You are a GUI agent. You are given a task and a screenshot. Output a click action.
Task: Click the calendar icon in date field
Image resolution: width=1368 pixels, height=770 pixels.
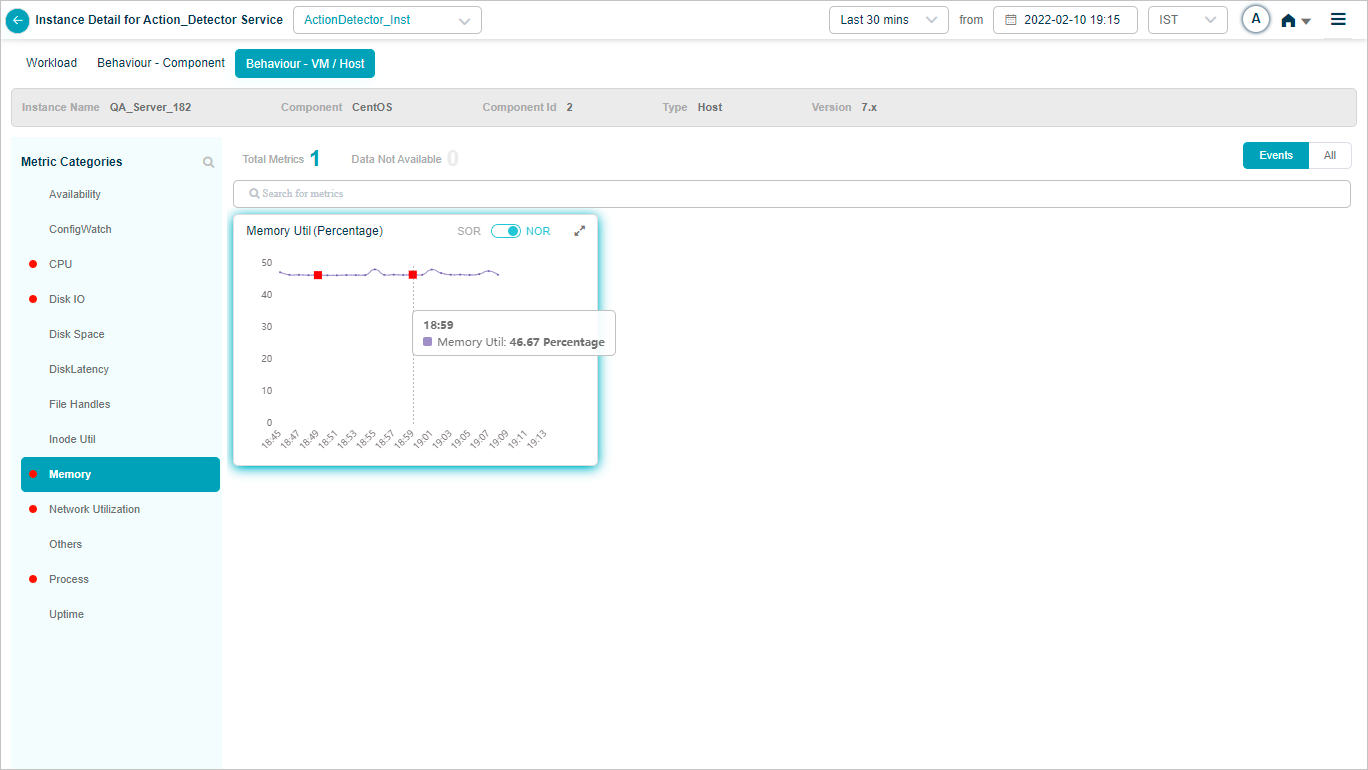coord(1010,20)
